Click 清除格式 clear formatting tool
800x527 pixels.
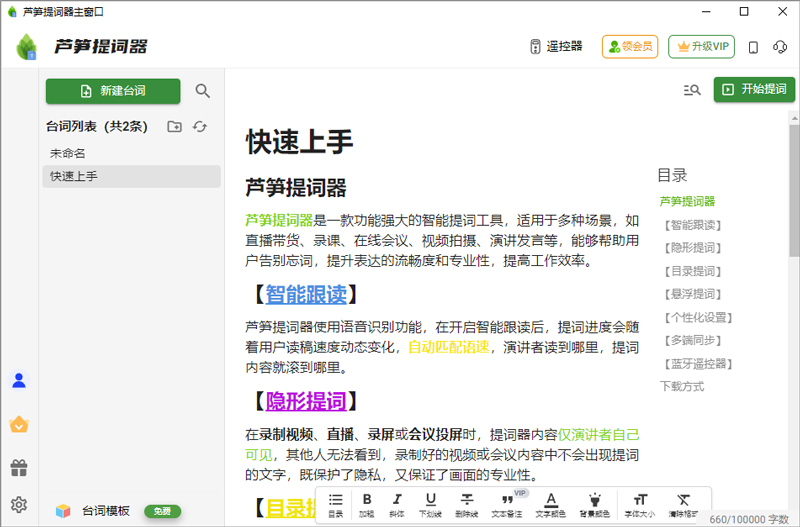[x=683, y=505]
